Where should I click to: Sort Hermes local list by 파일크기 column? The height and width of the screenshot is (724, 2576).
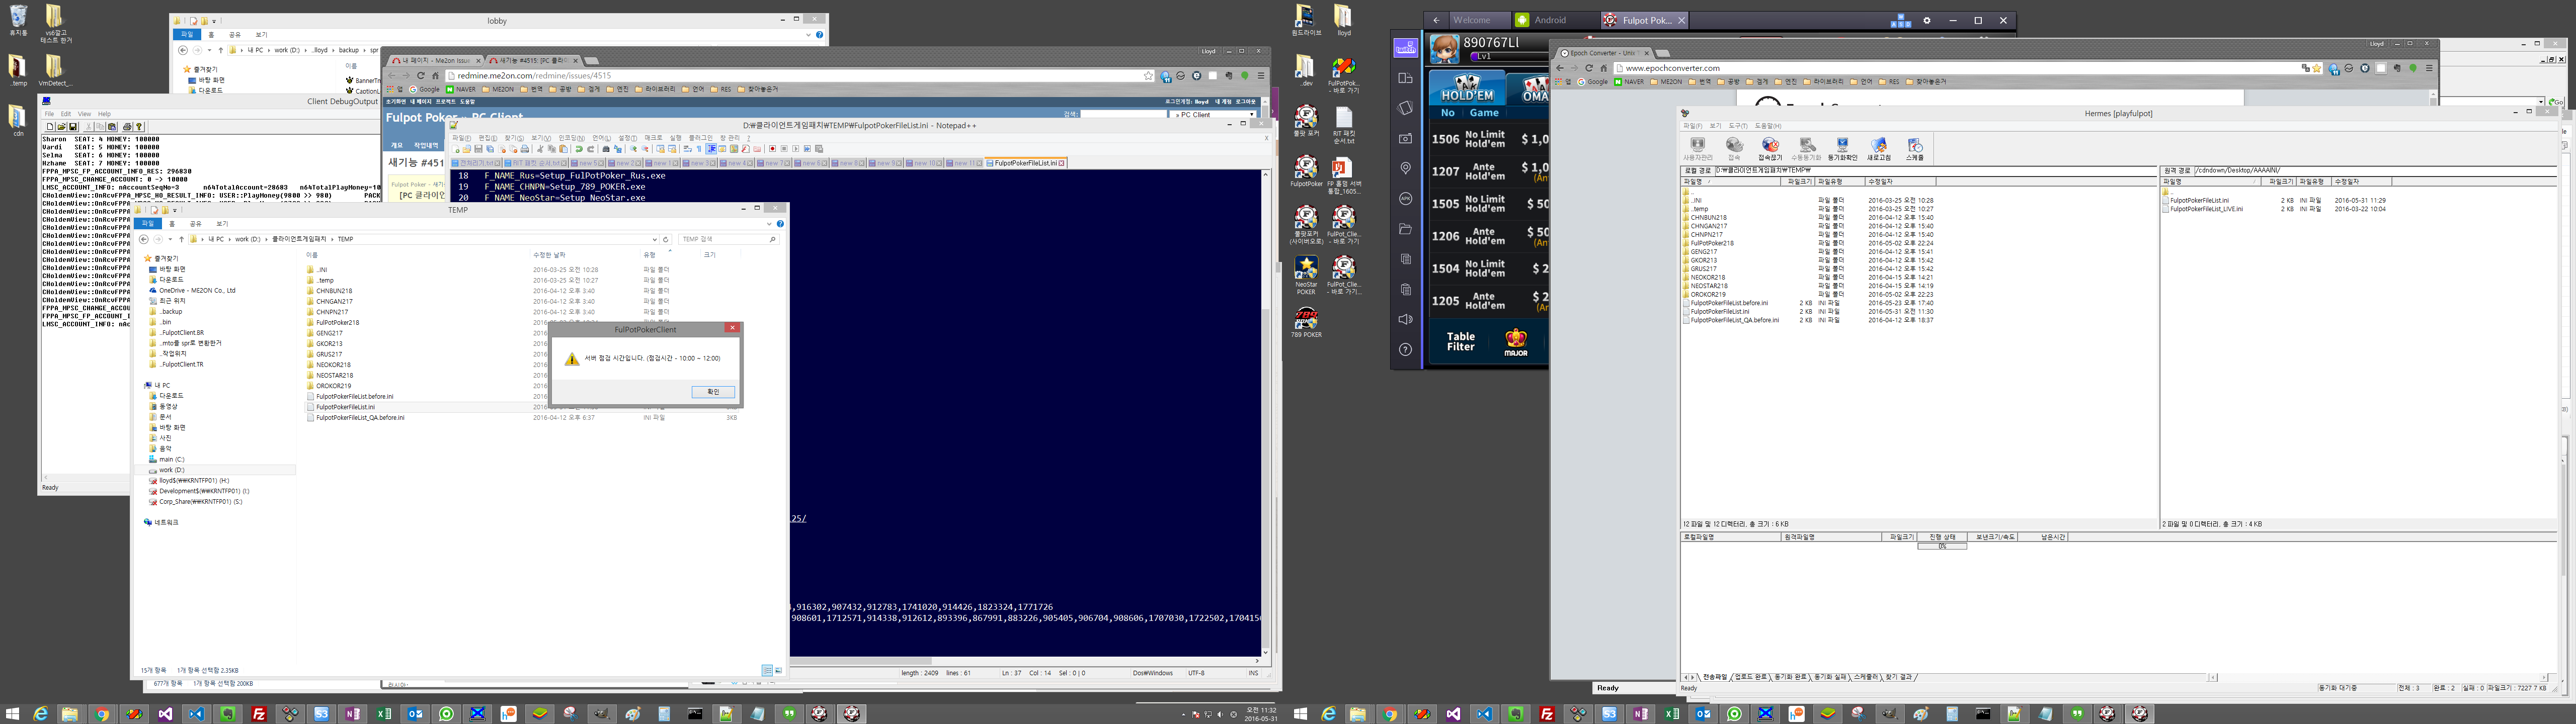[1799, 182]
